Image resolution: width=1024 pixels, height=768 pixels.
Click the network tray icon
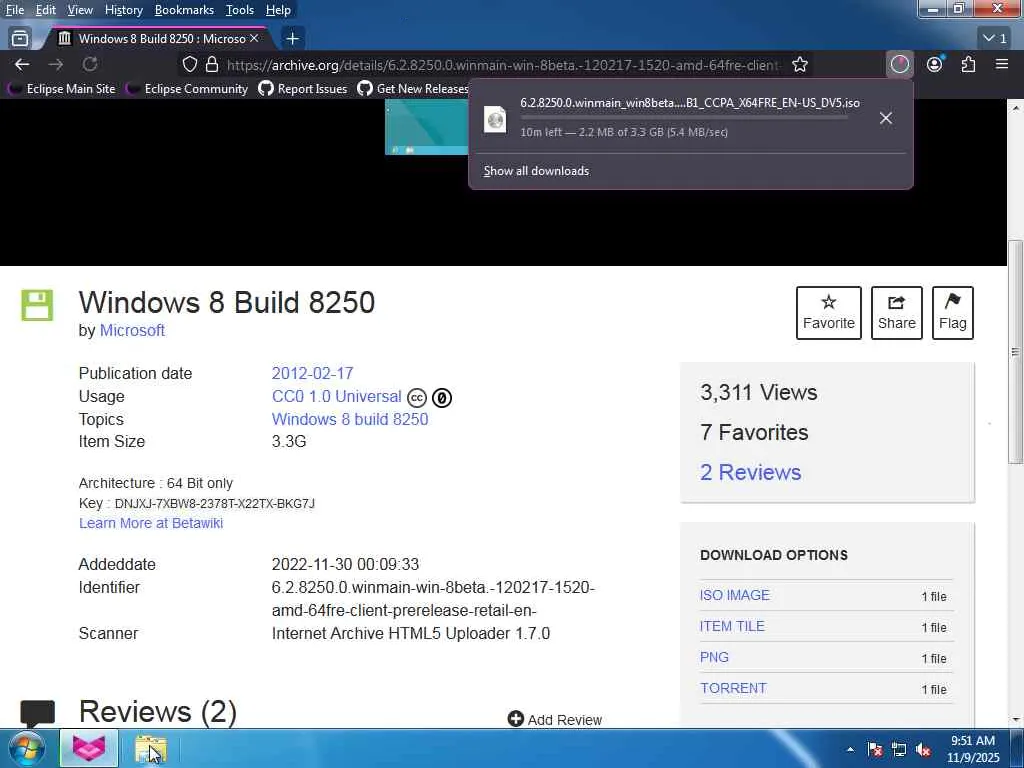tap(899, 750)
